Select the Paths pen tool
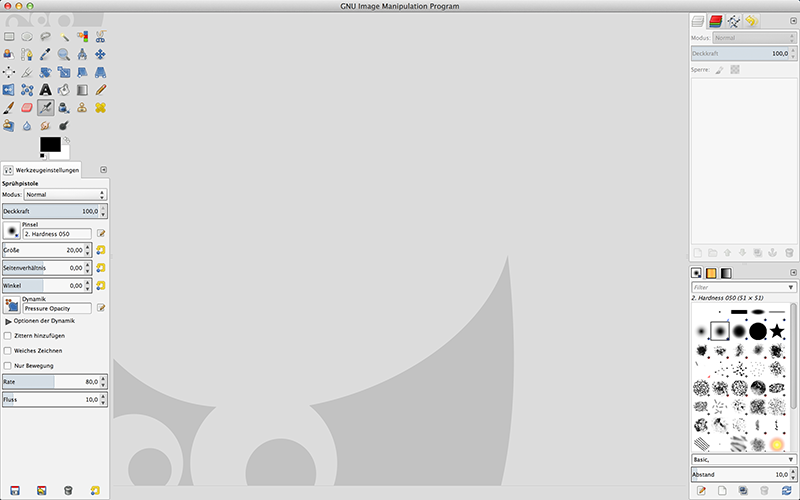The height and width of the screenshot is (500, 800). click(27, 55)
